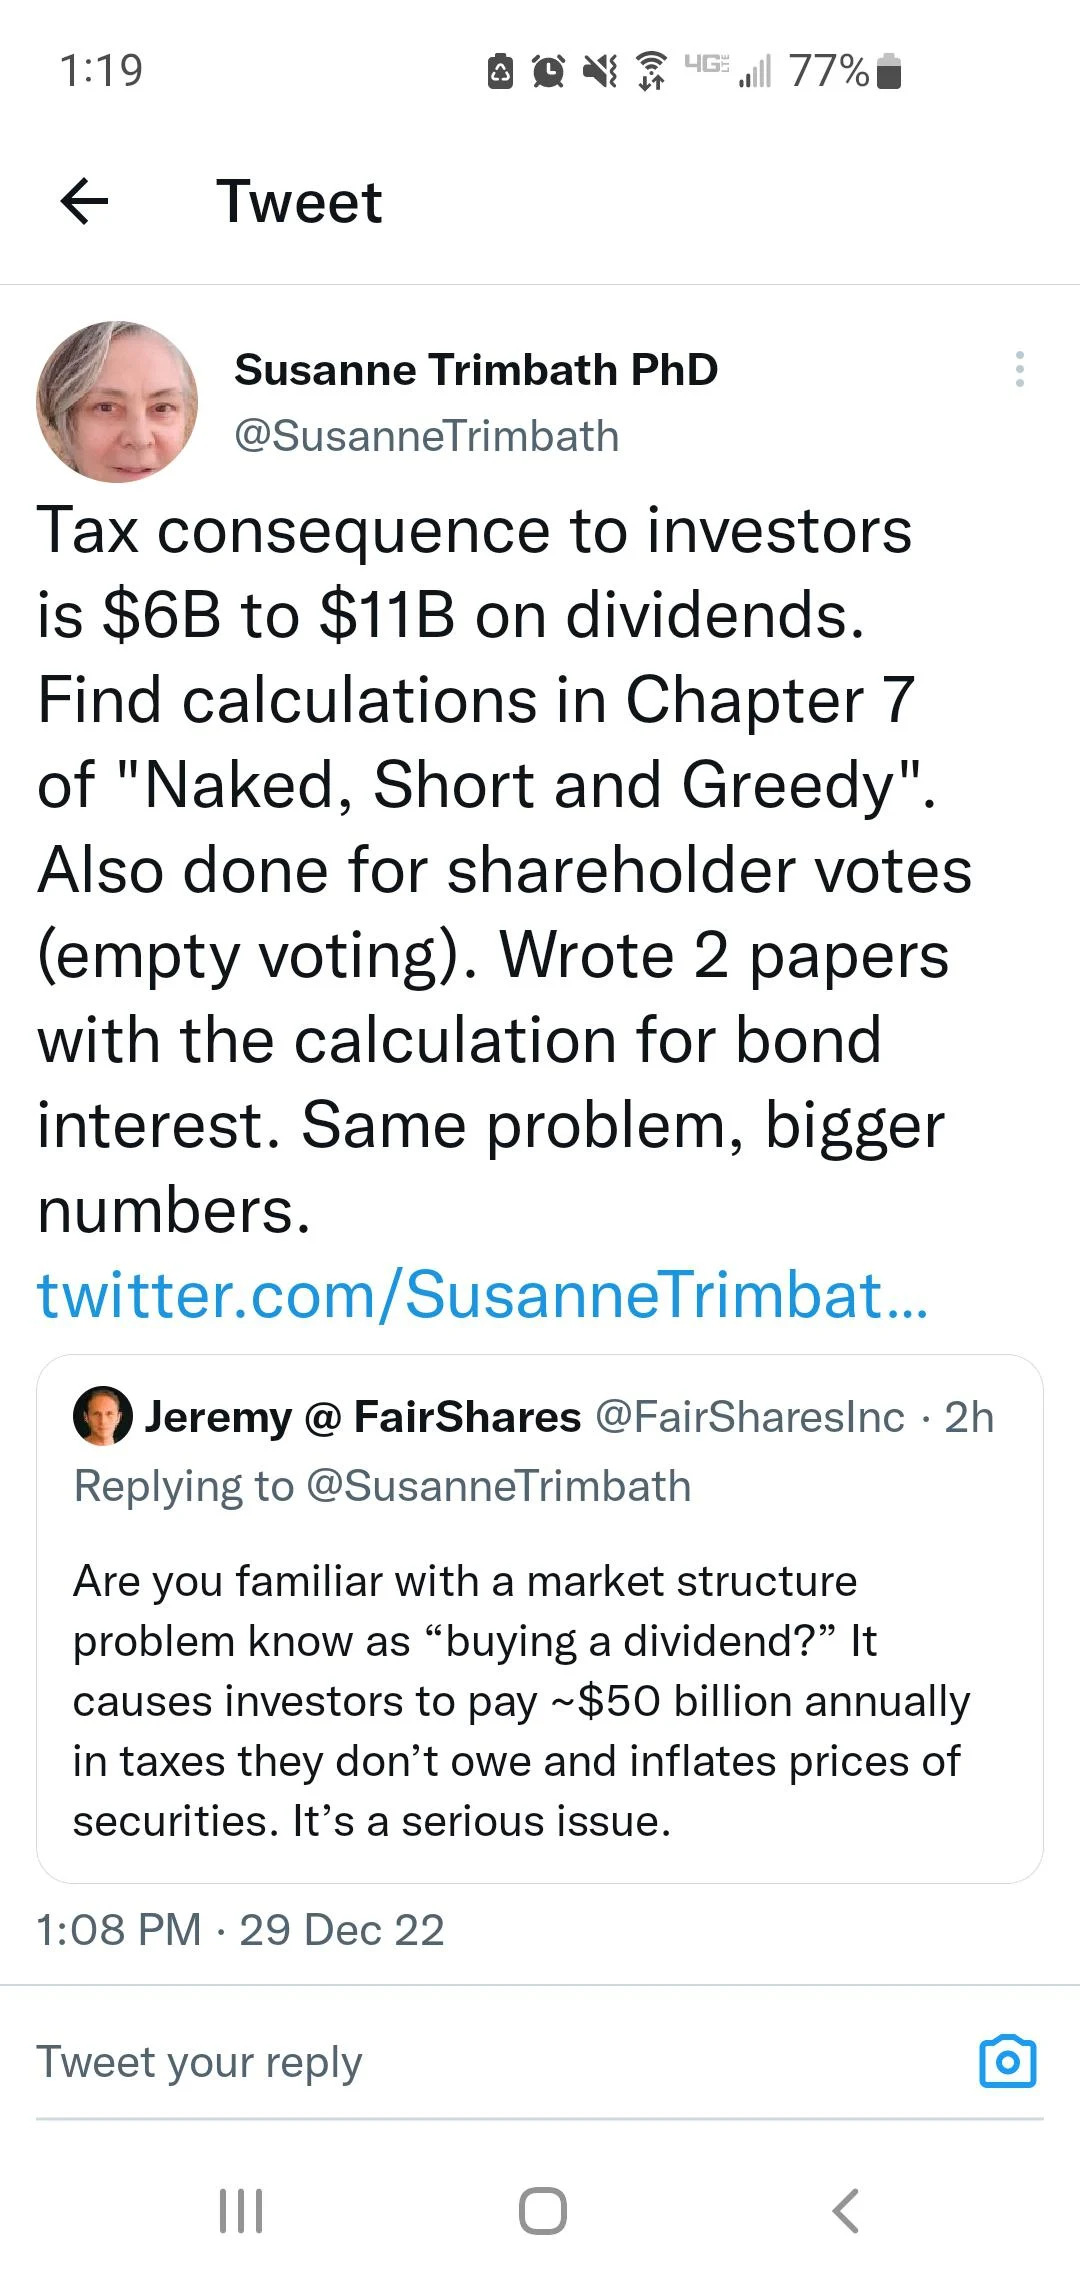The width and height of the screenshot is (1080, 2280).
Task: Tap the back arrow in the Tweet header
Action: pyautogui.click(x=85, y=202)
